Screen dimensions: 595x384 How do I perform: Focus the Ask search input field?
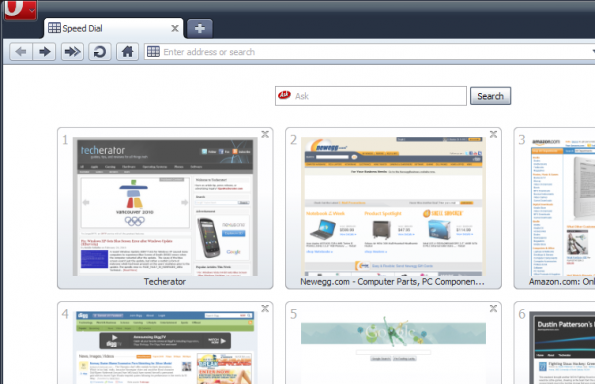371,96
